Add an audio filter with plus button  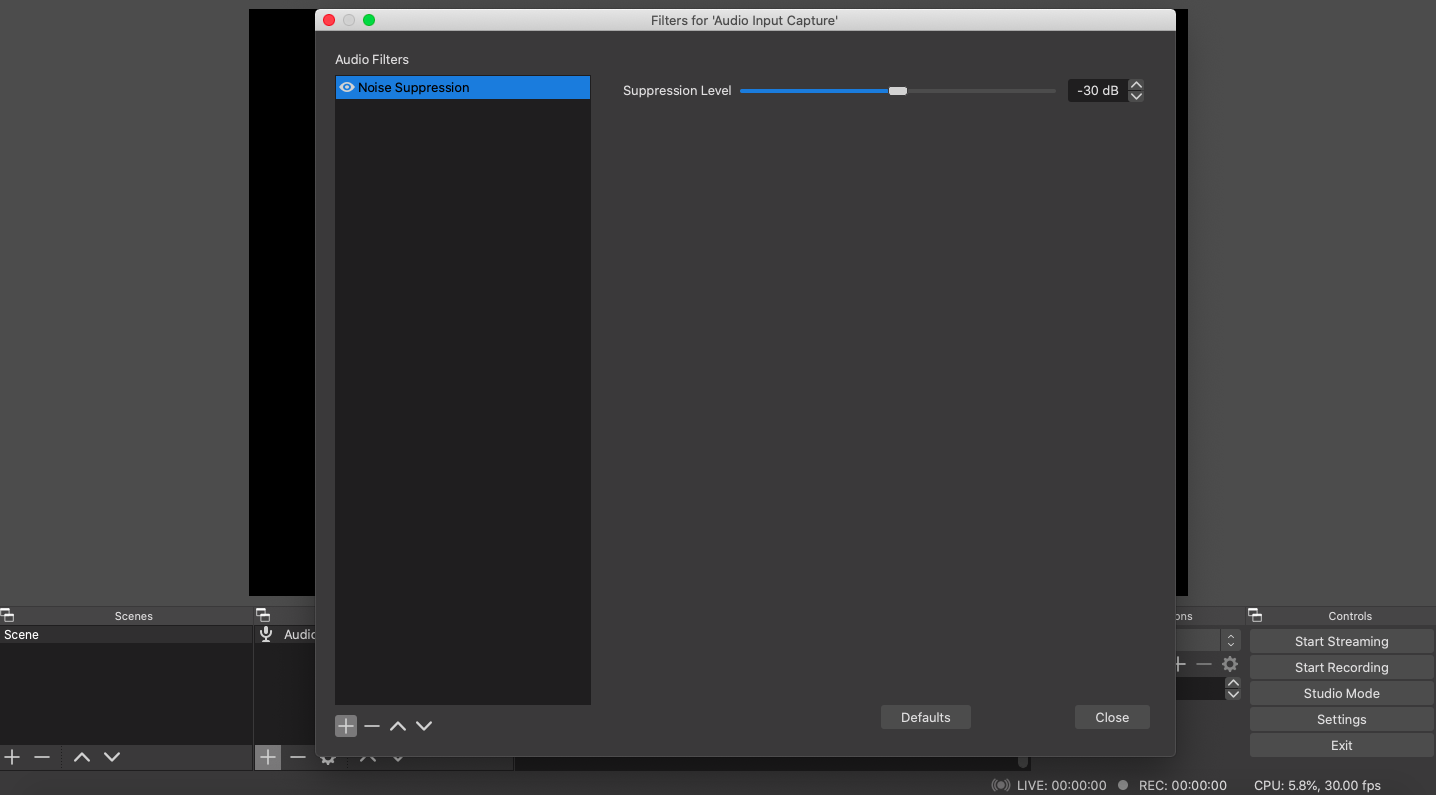(x=346, y=726)
